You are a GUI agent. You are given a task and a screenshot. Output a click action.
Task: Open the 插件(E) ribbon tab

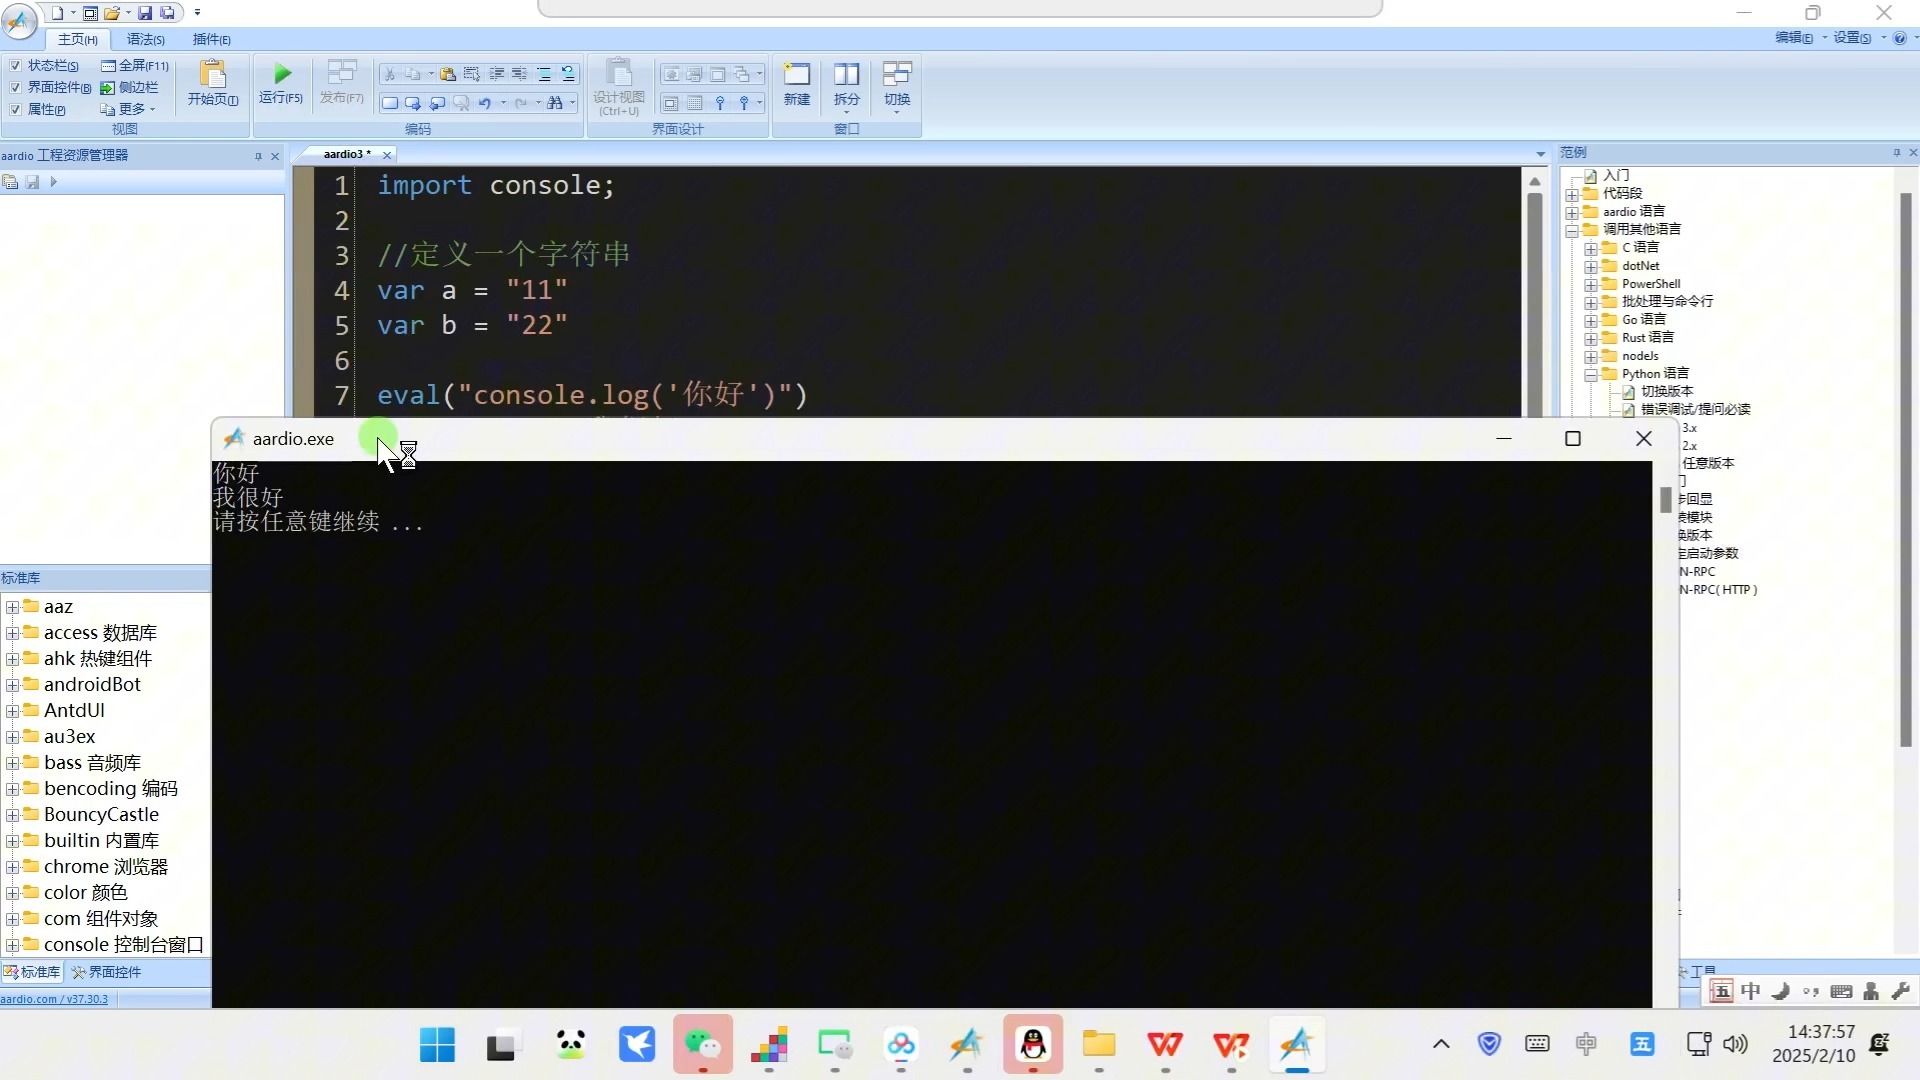[212, 40]
